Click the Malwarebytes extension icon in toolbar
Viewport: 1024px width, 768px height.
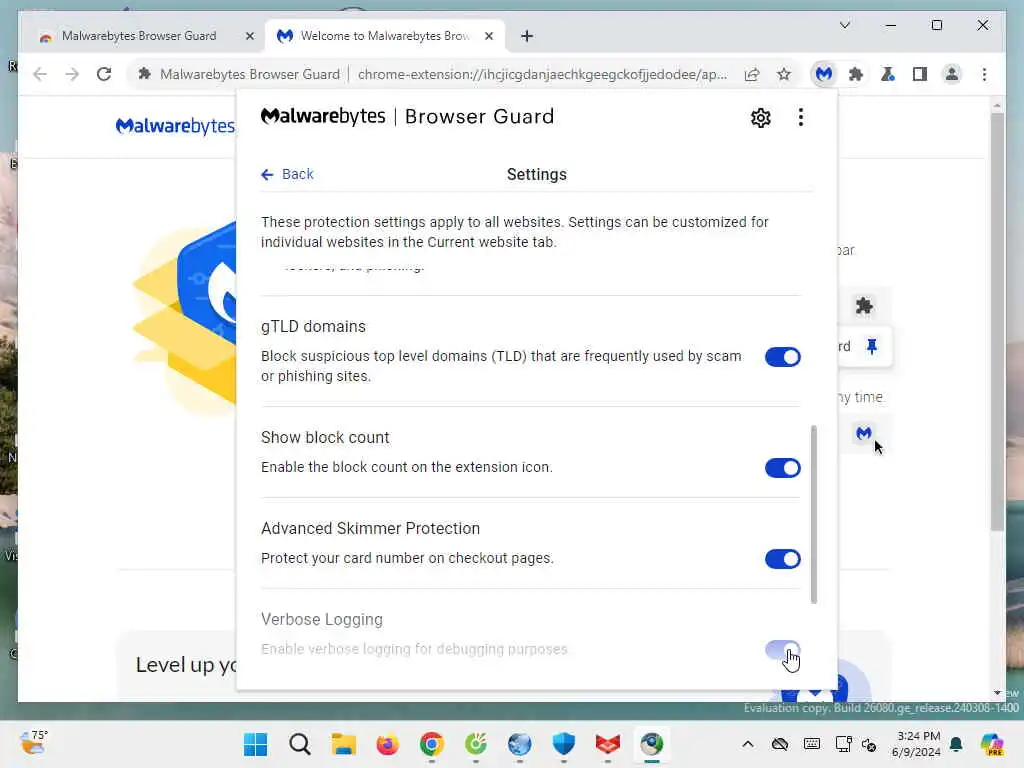pos(824,74)
